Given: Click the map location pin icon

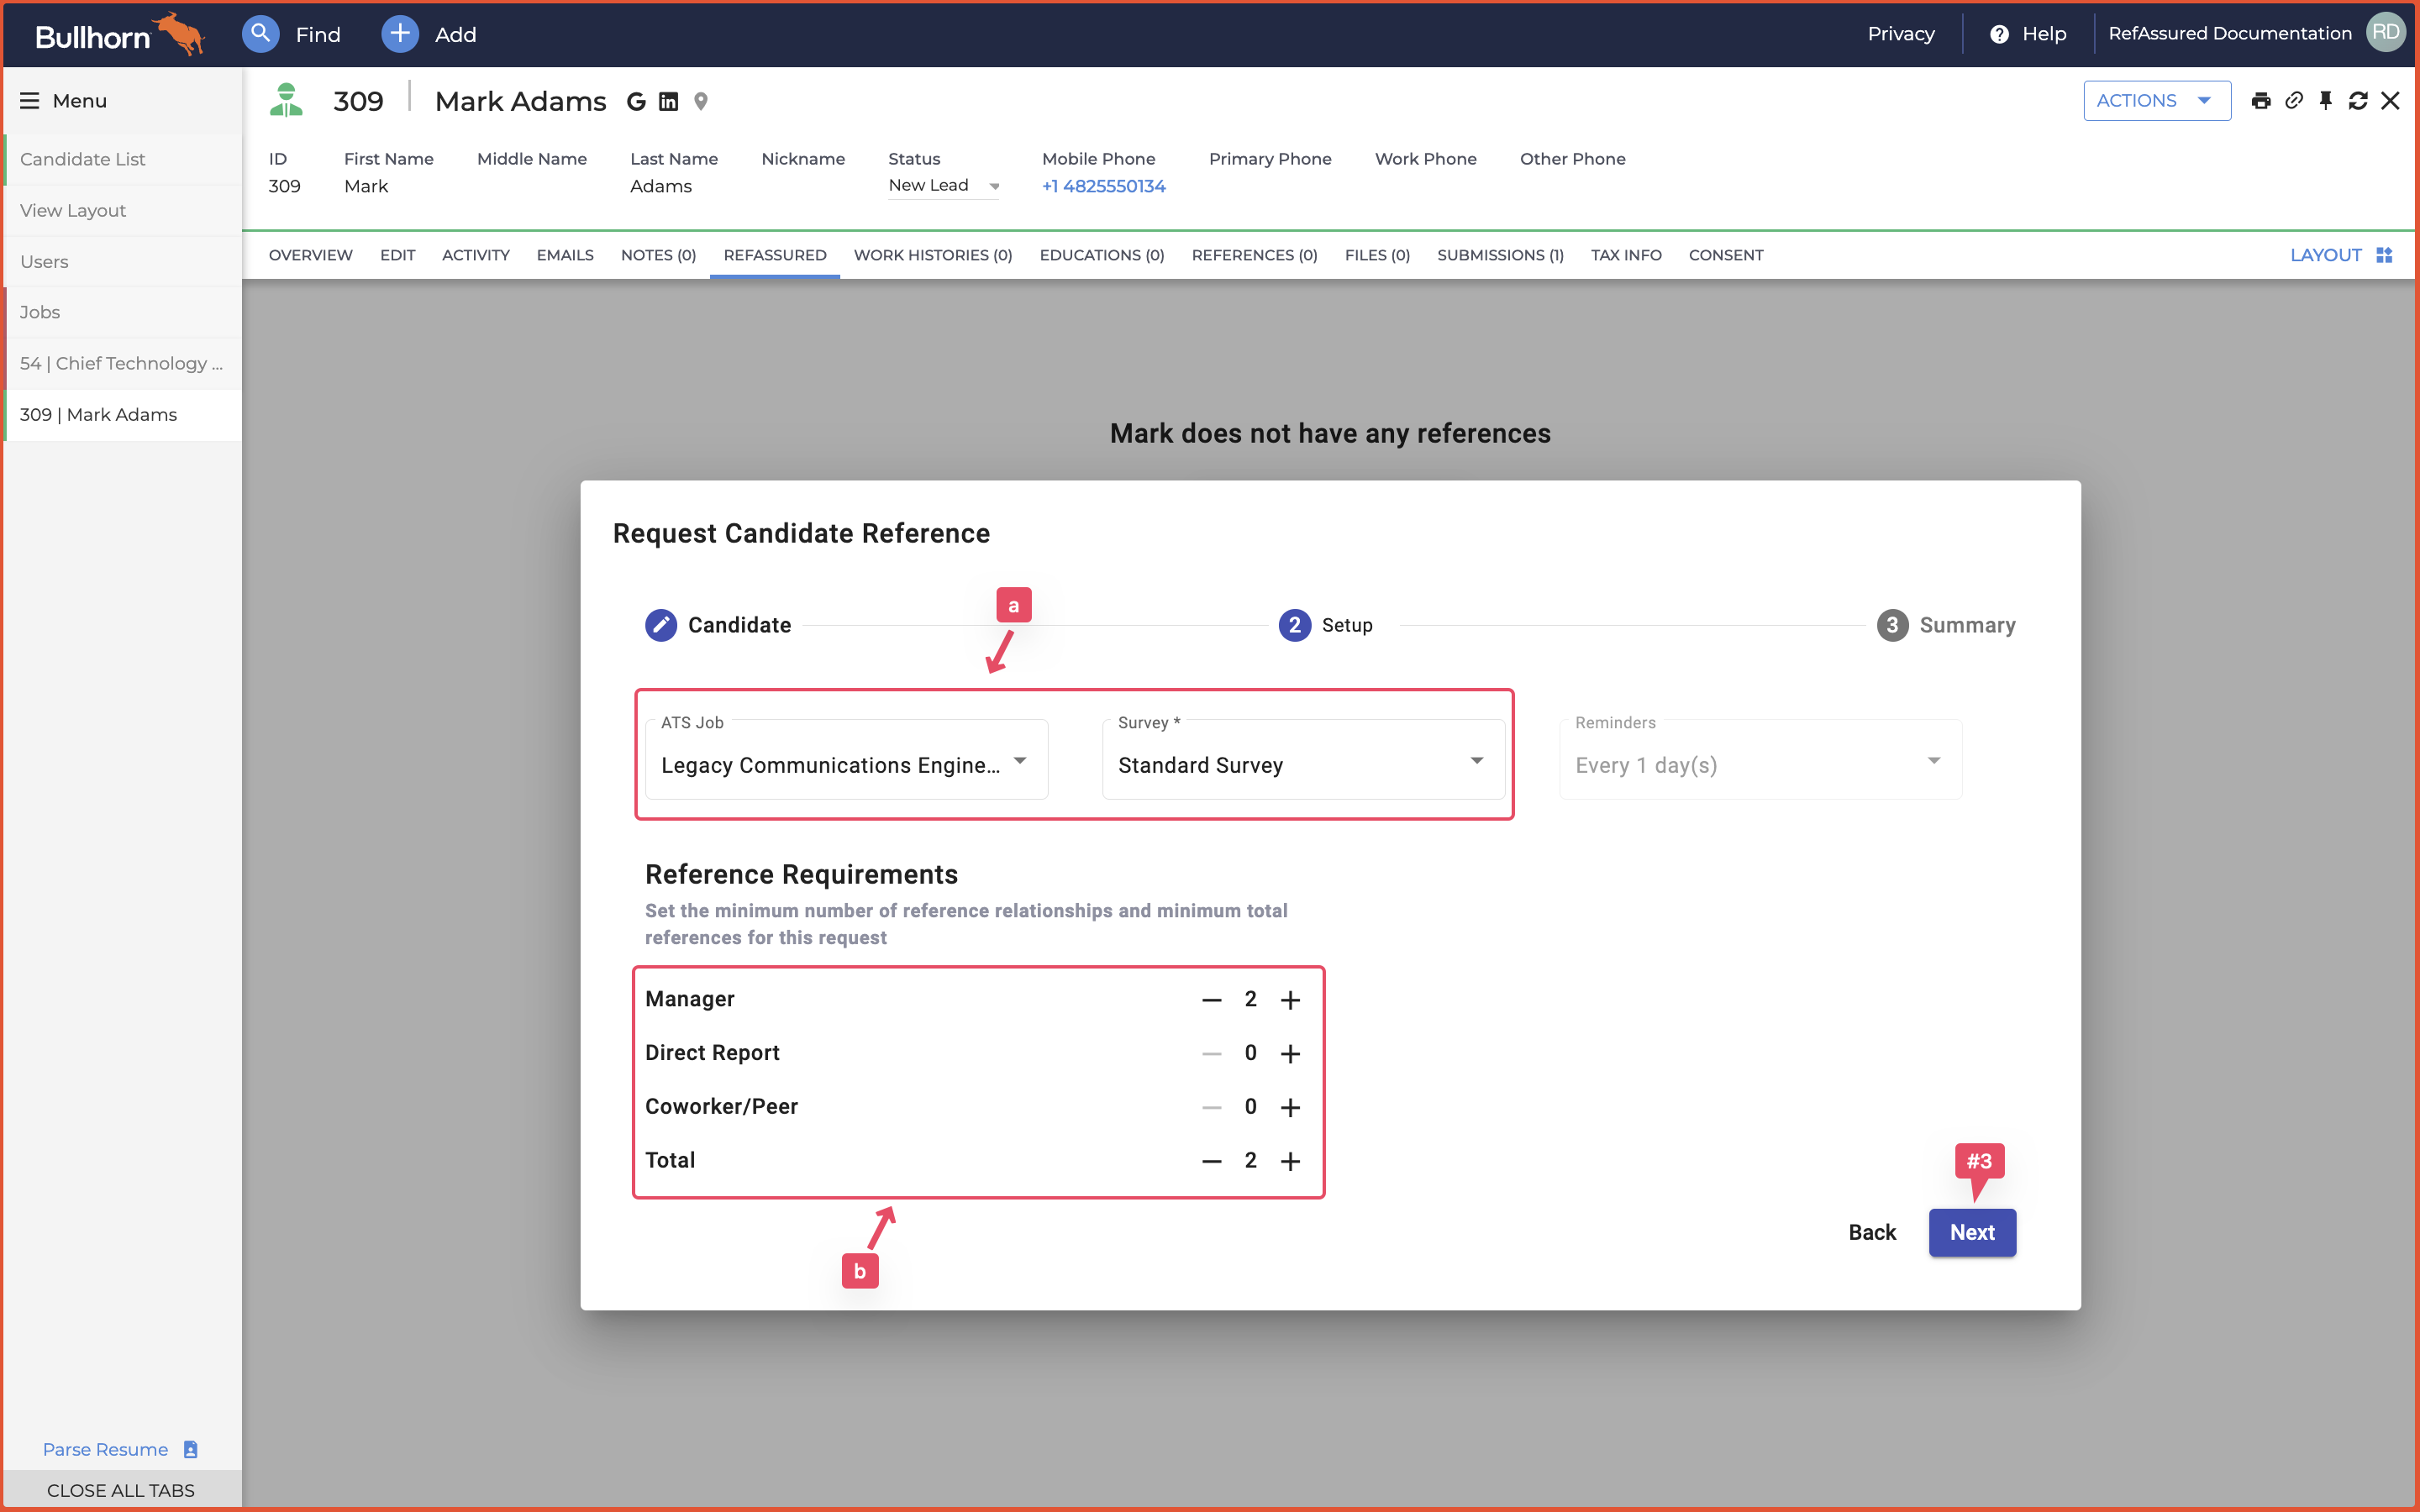Looking at the screenshot, I should (701, 101).
